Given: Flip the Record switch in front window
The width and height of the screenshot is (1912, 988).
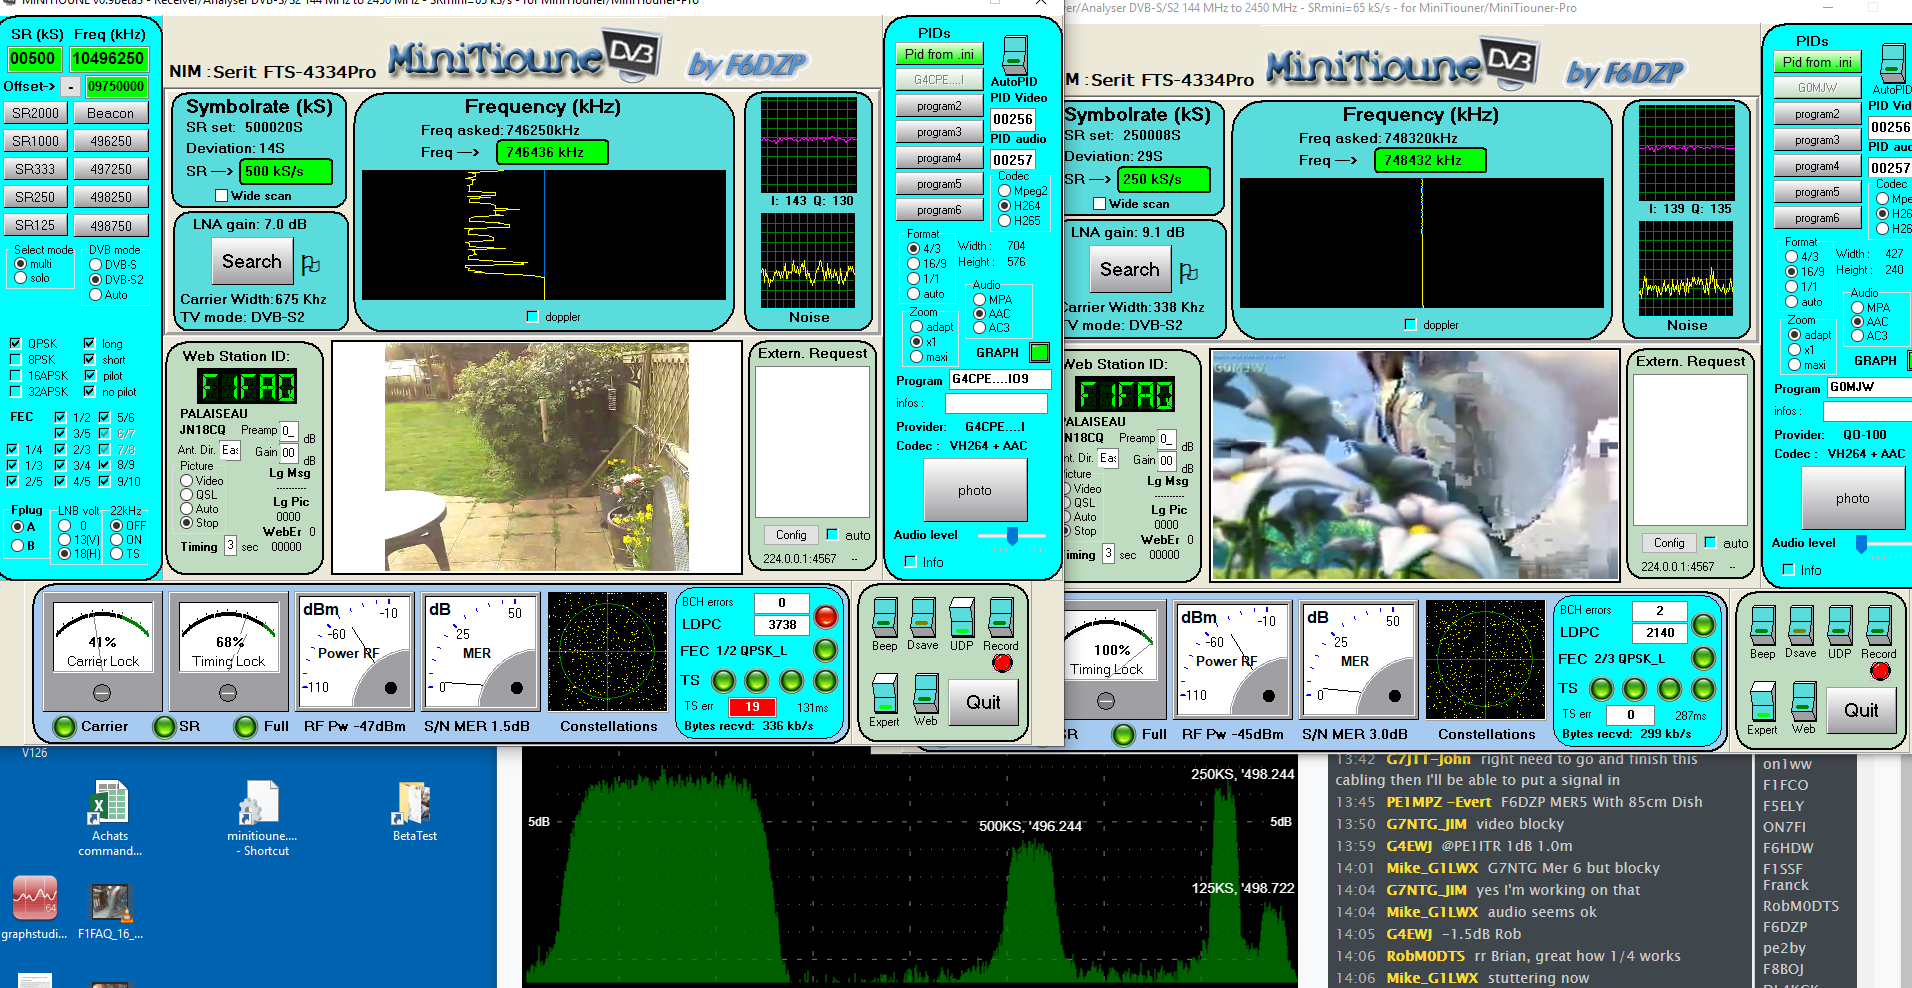Looking at the screenshot, I should tap(1001, 617).
